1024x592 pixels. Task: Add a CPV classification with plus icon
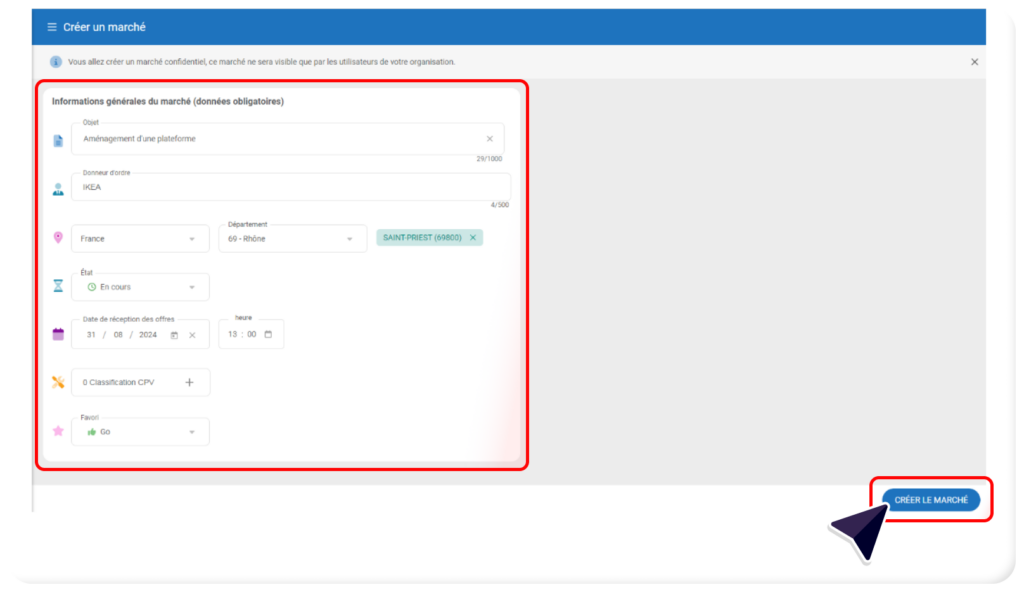(x=189, y=382)
